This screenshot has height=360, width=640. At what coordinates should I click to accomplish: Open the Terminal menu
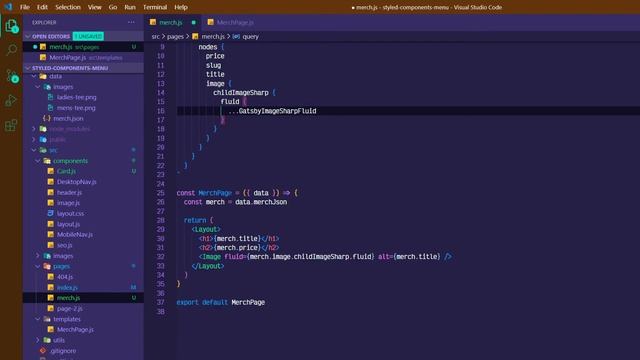pos(155,7)
